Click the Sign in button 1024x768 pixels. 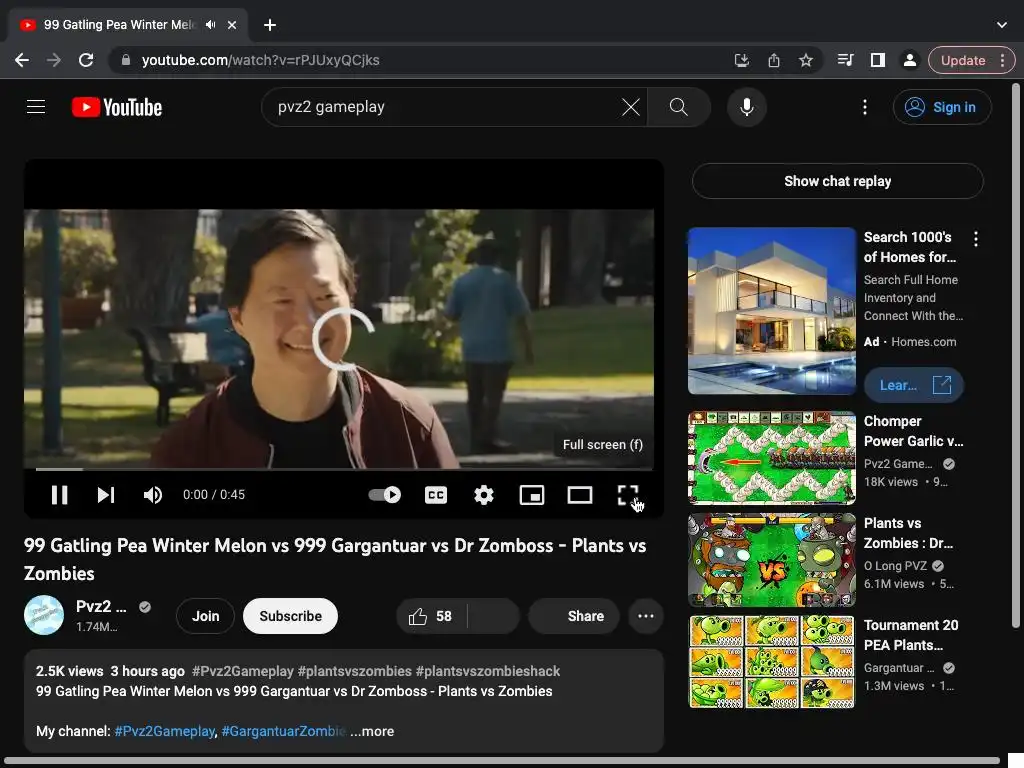coord(942,106)
